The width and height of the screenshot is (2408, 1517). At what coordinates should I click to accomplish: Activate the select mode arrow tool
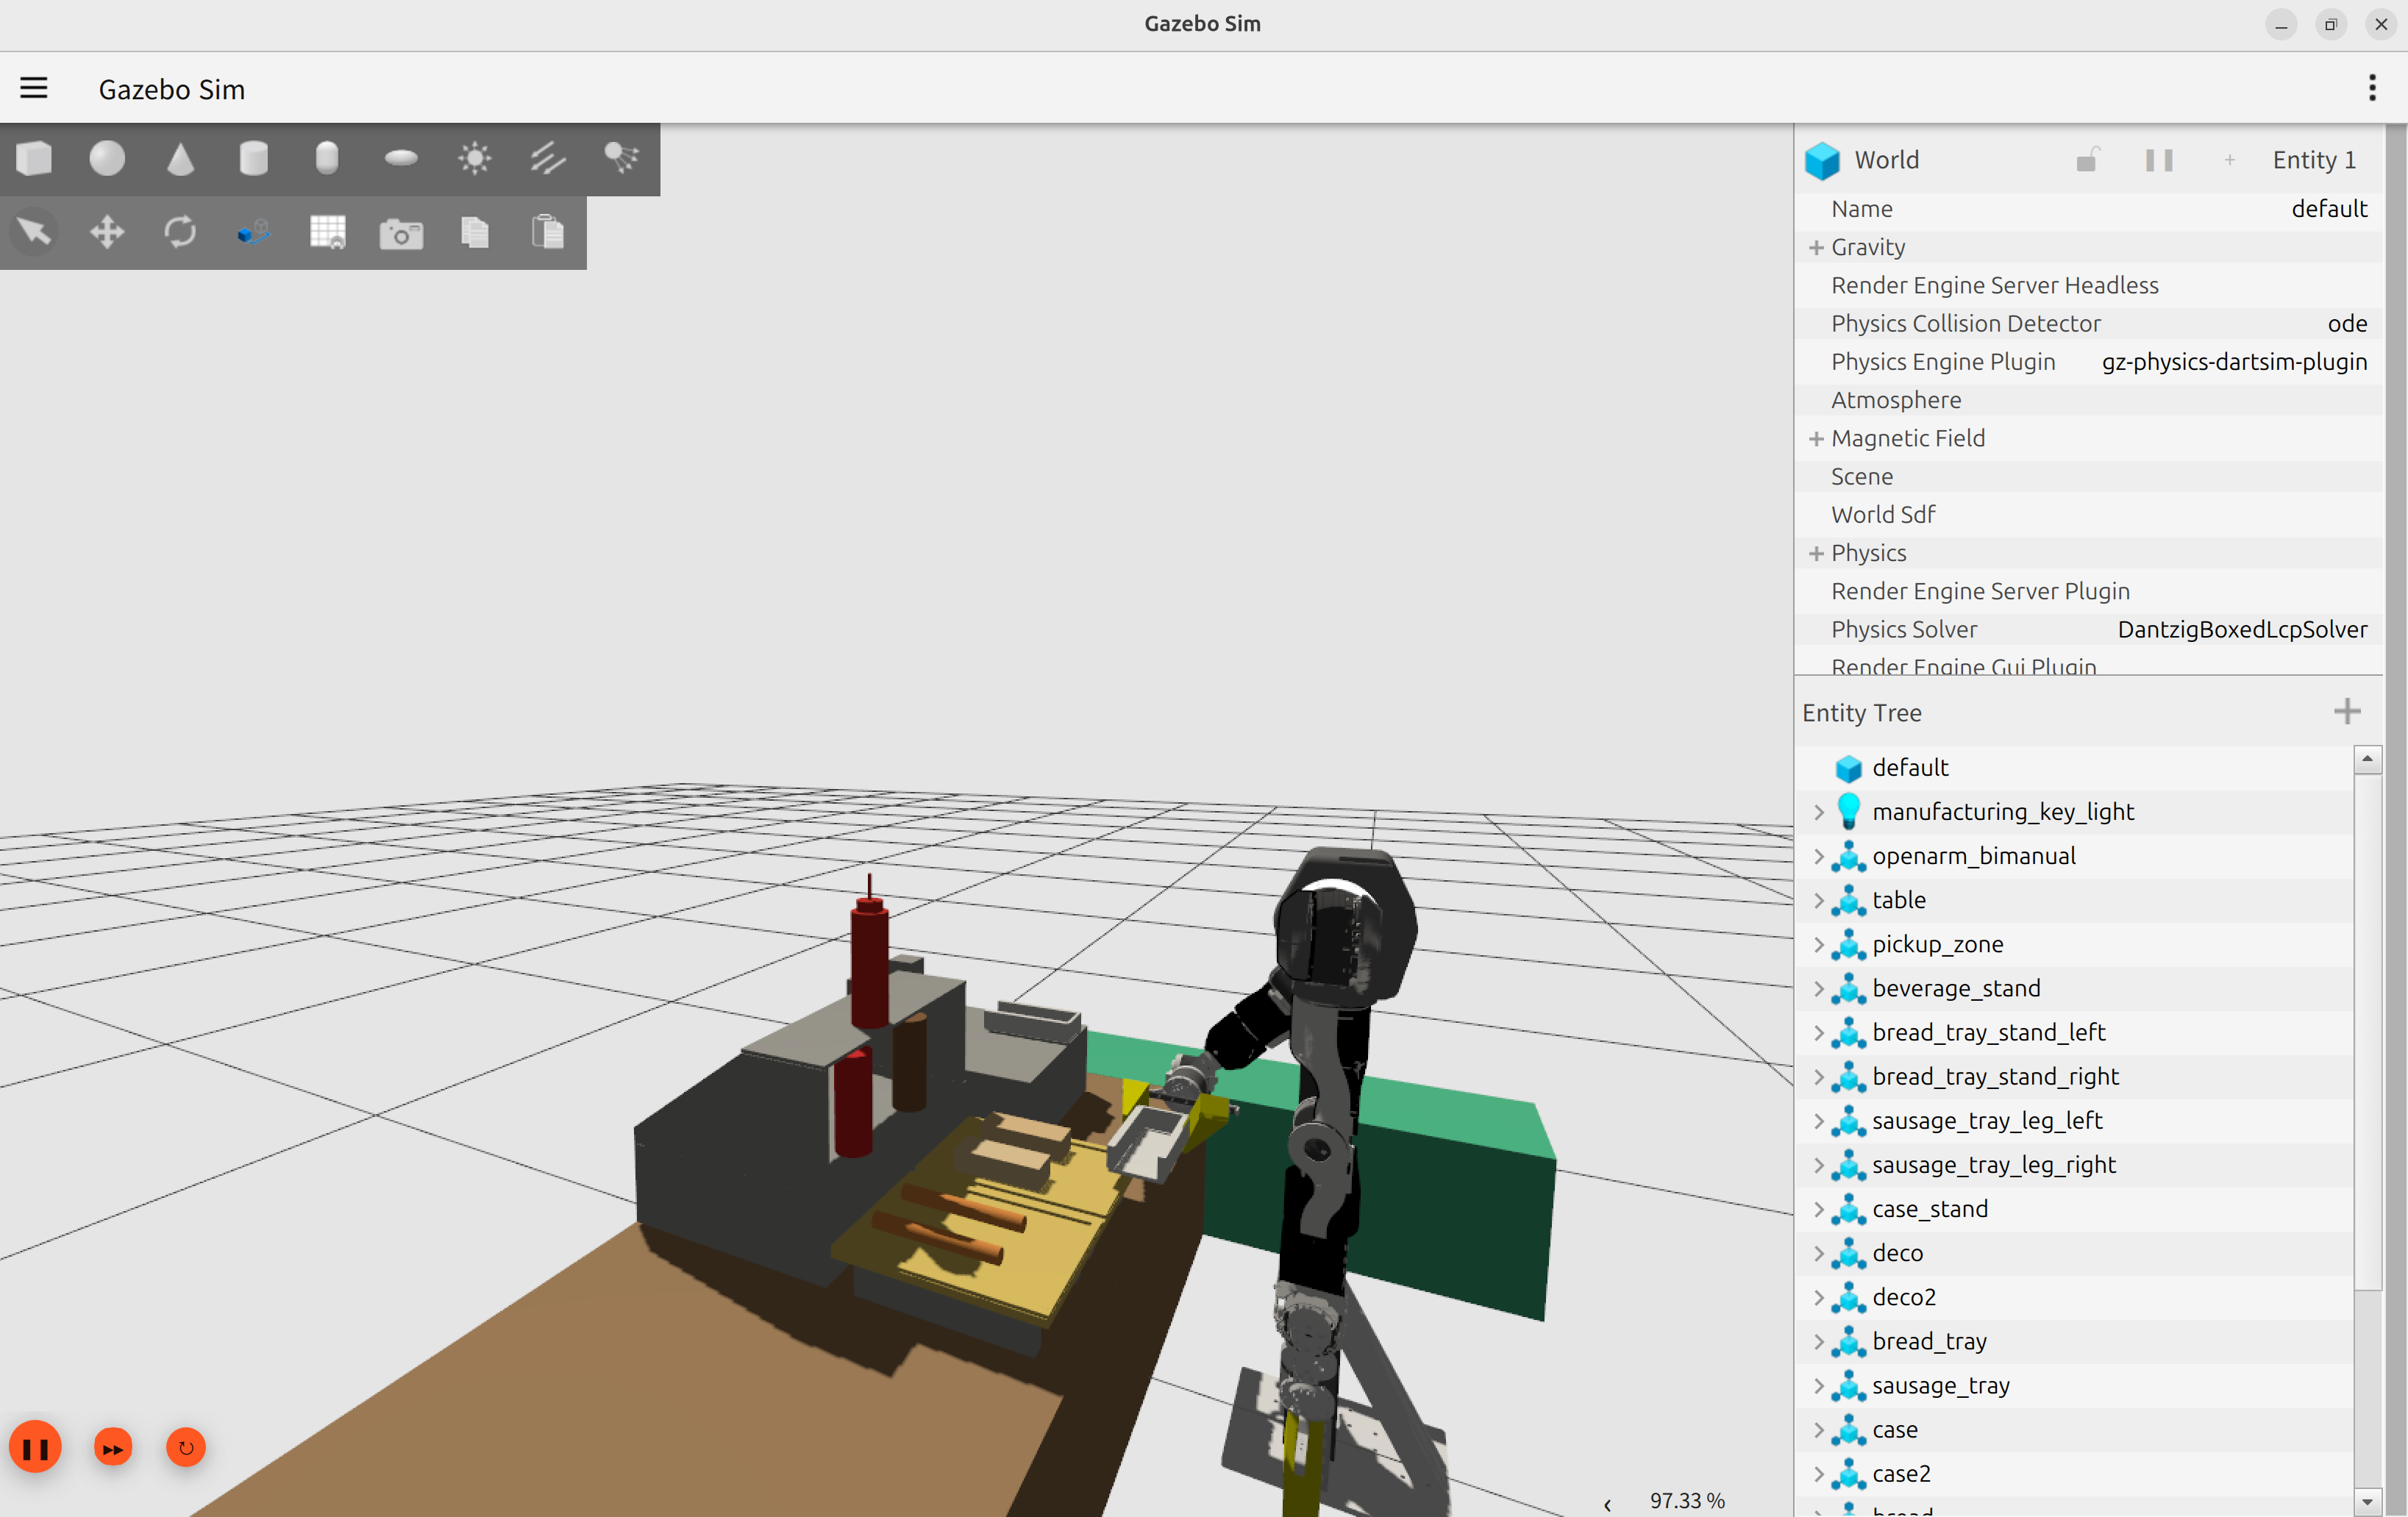tap(34, 232)
